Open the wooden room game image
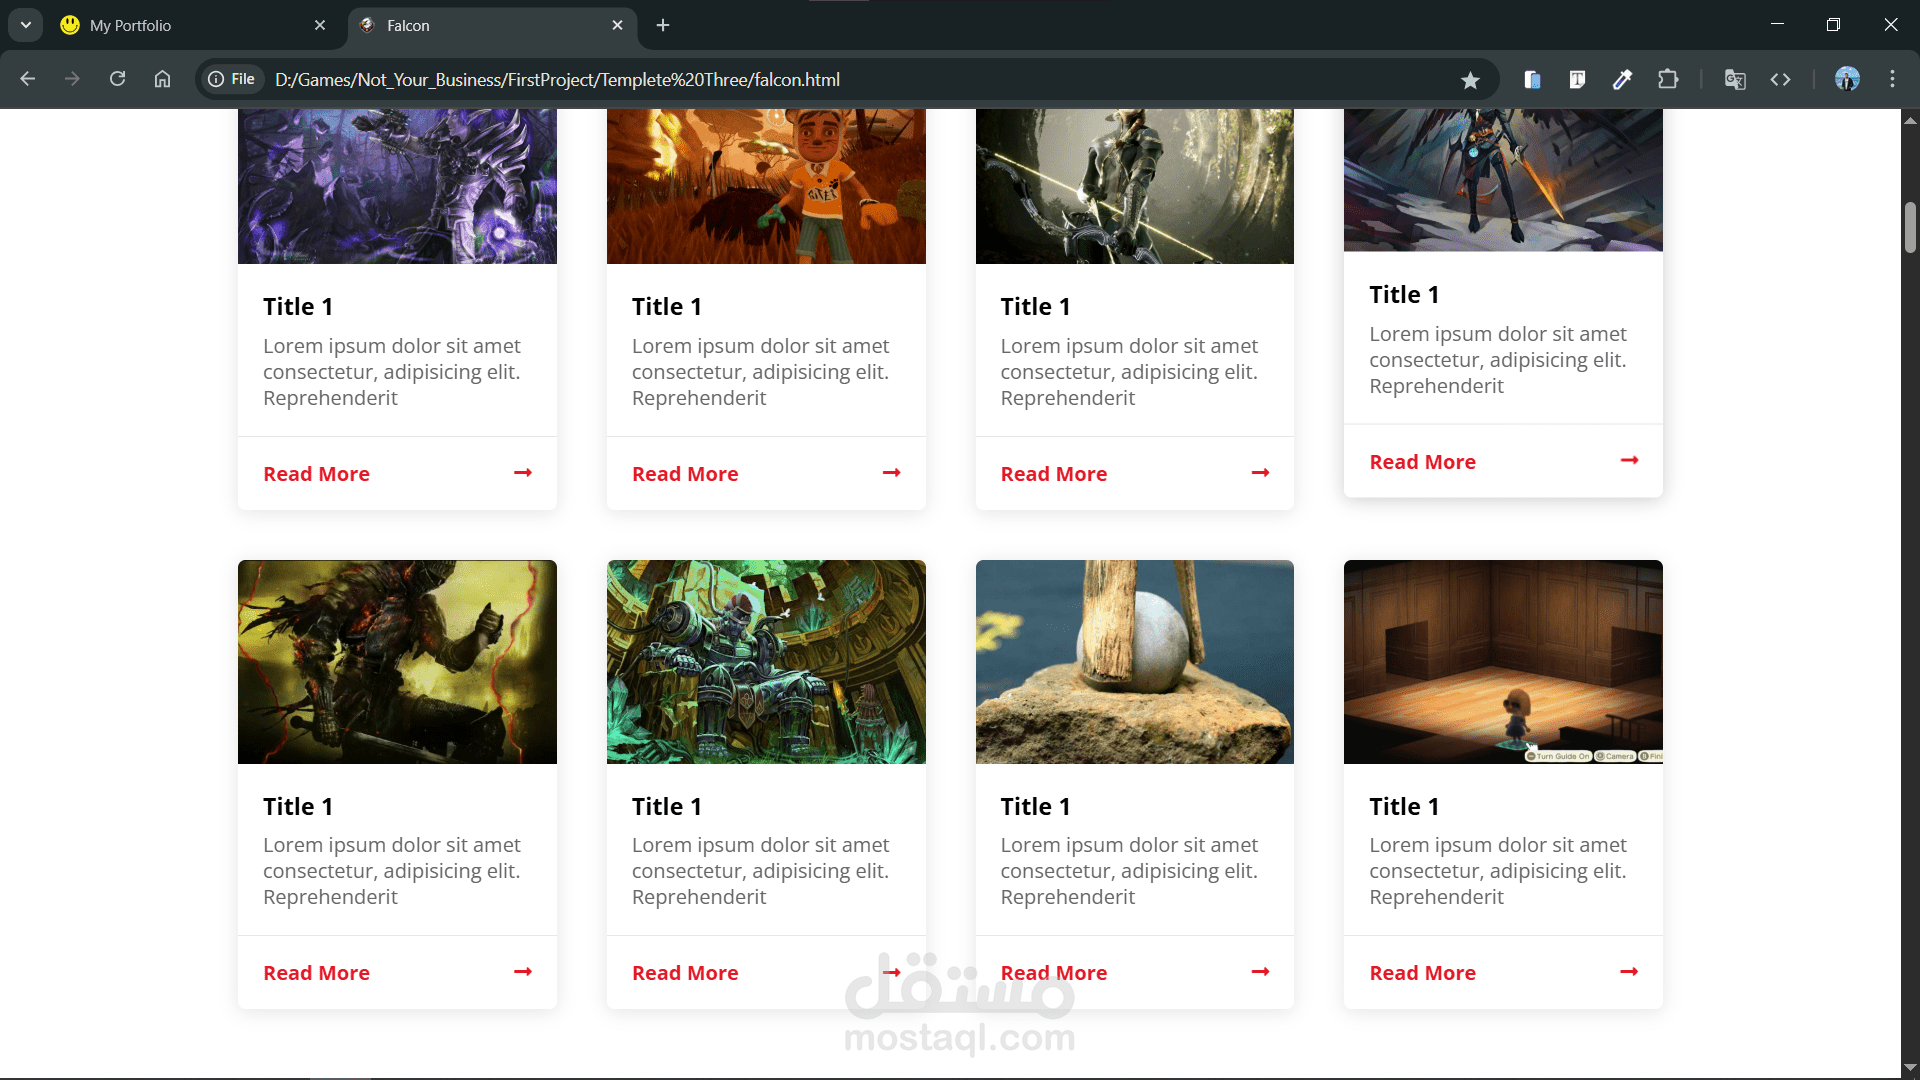This screenshot has width=1920, height=1080. pyautogui.click(x=1503, y=662)
